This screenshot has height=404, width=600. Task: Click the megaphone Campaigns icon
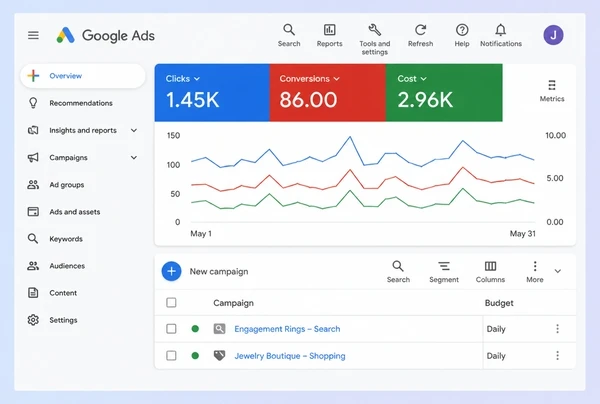click(33, 158)
